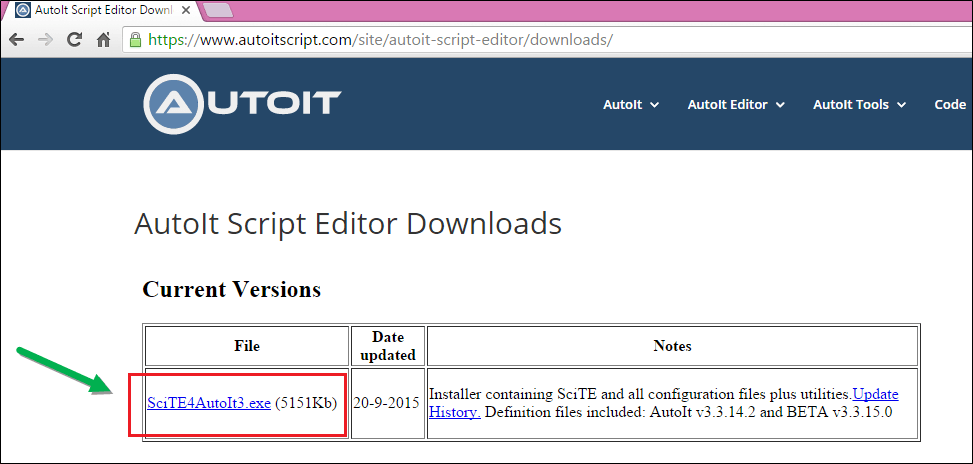The width and height of the screenshot is (973, 464).
Task: Click the Current Versions heading
Action: (231, 290)
